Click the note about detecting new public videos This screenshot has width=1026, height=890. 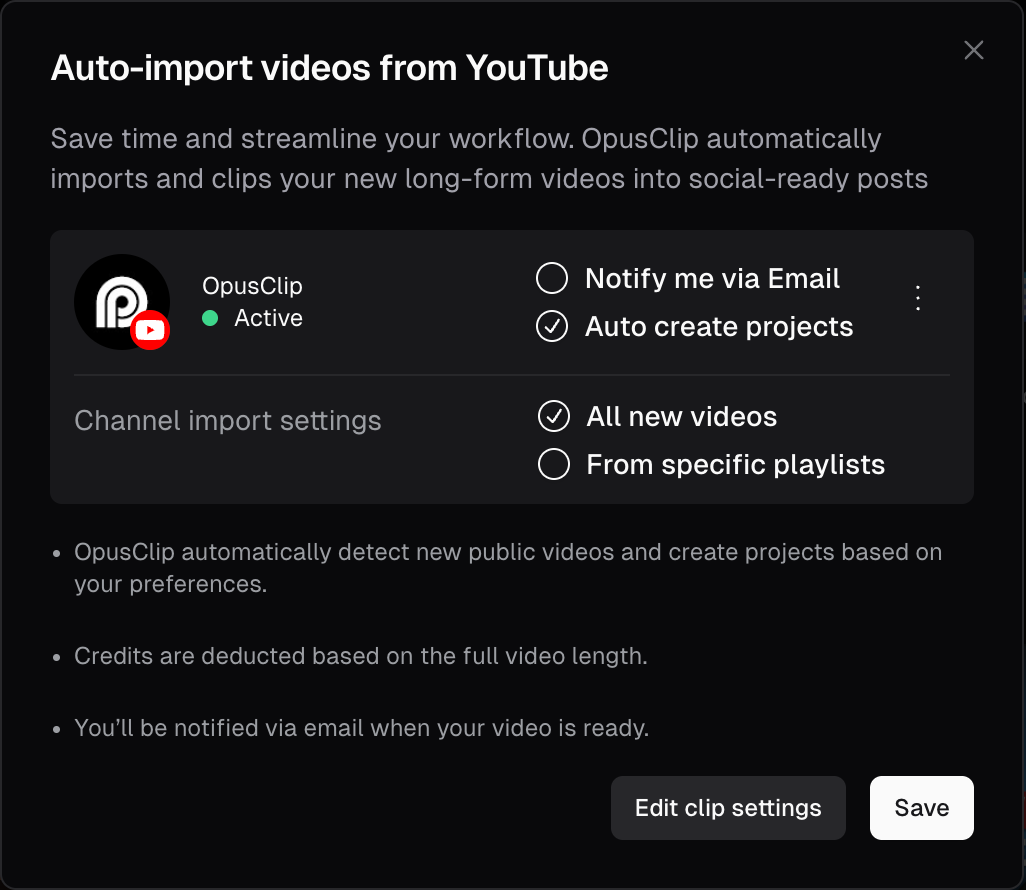coord(508,568)
